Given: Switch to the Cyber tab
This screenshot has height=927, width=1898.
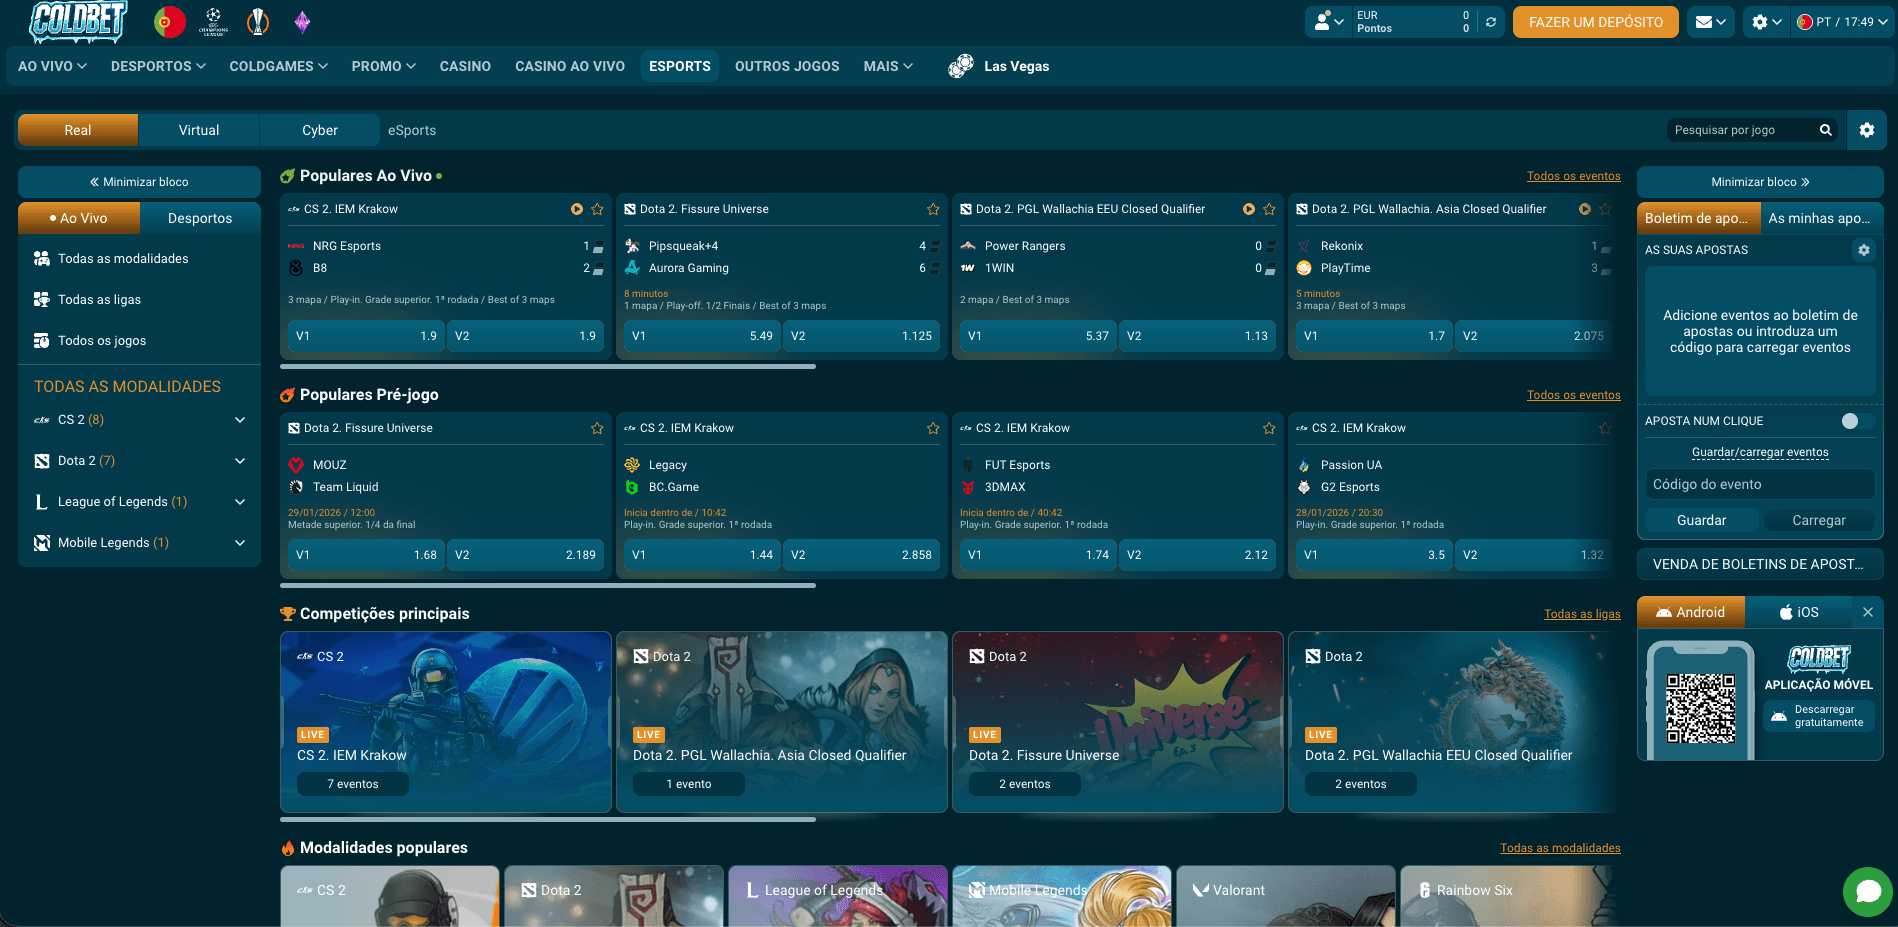Looking at the screenshot, I should (x=320, y=130).
